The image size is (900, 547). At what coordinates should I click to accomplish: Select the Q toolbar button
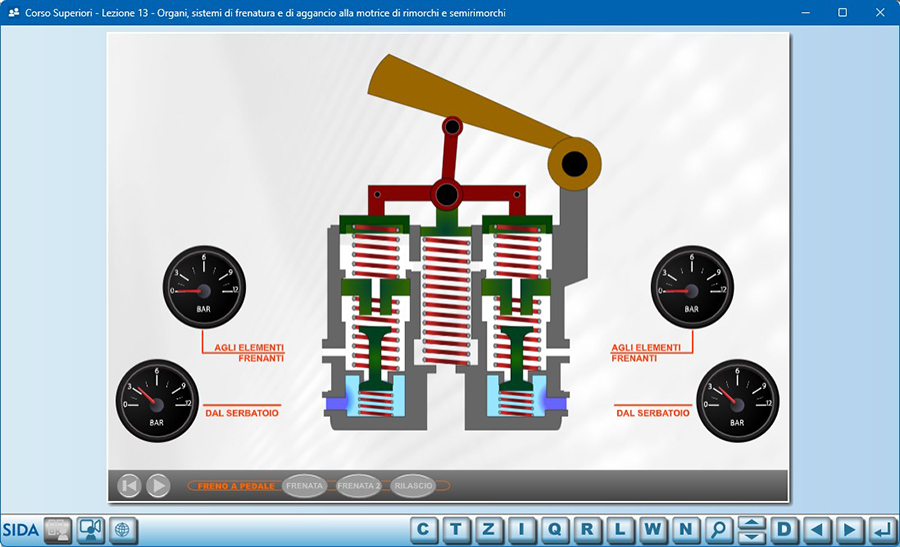coord(554,529)
